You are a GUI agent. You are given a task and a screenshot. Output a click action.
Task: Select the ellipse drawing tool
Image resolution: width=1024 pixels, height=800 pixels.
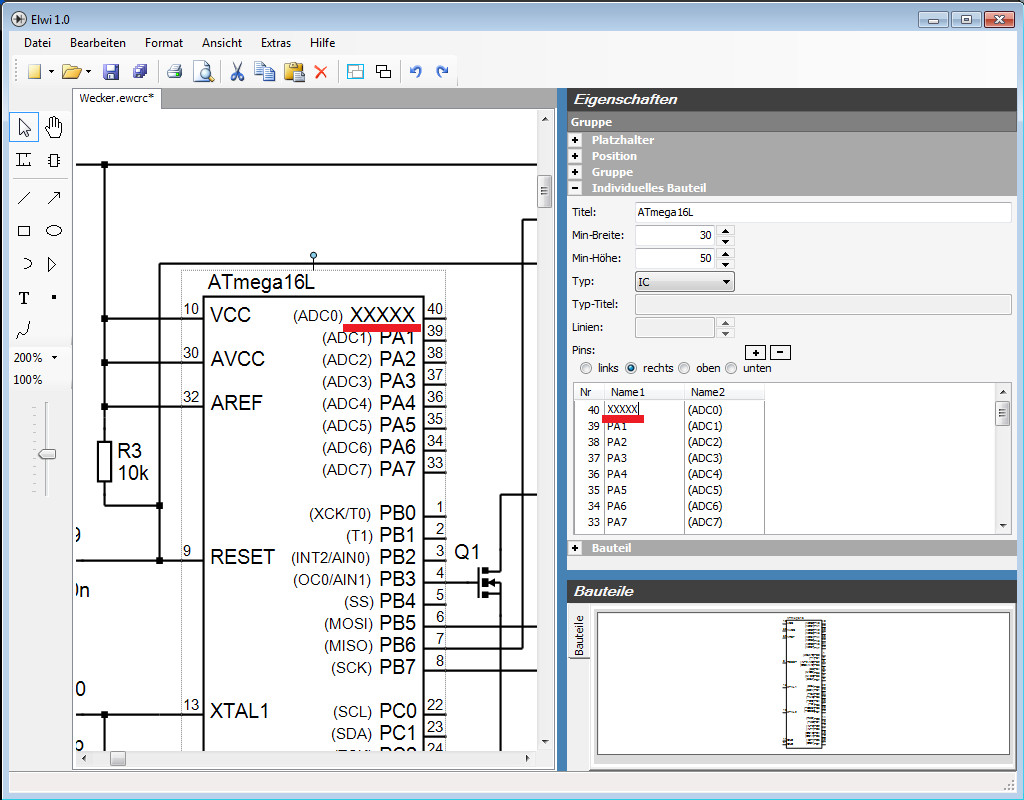tap(54, 231)
